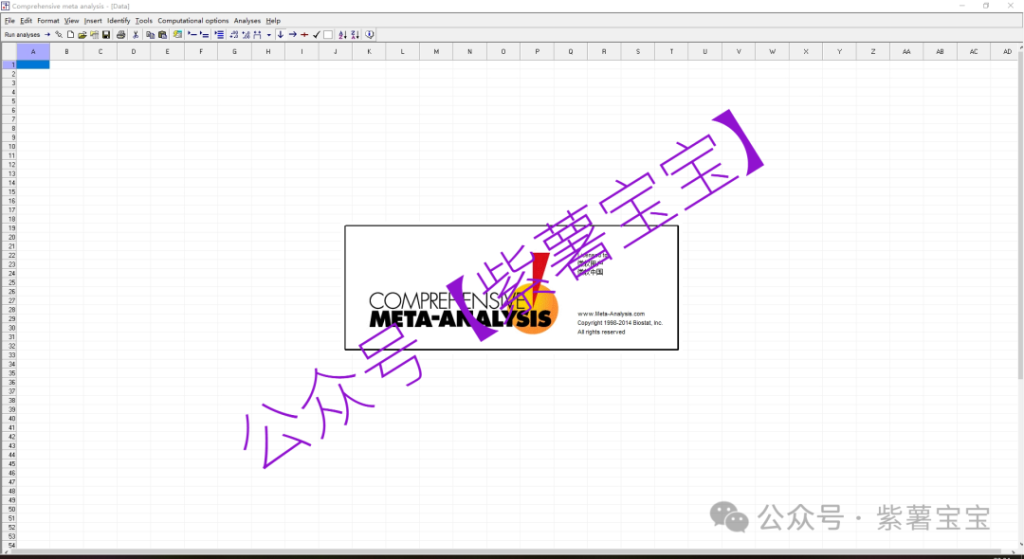Open the Format menu

tap(48, 20)
